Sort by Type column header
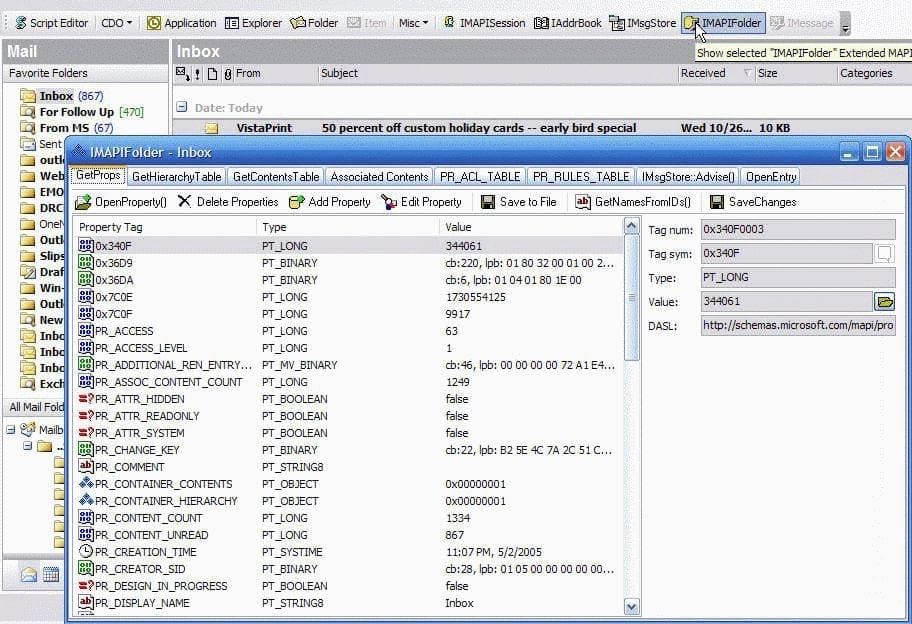Image resolution: width=912 pixels, height=624 pixels. pyautogui.click(x=348, y=227)
